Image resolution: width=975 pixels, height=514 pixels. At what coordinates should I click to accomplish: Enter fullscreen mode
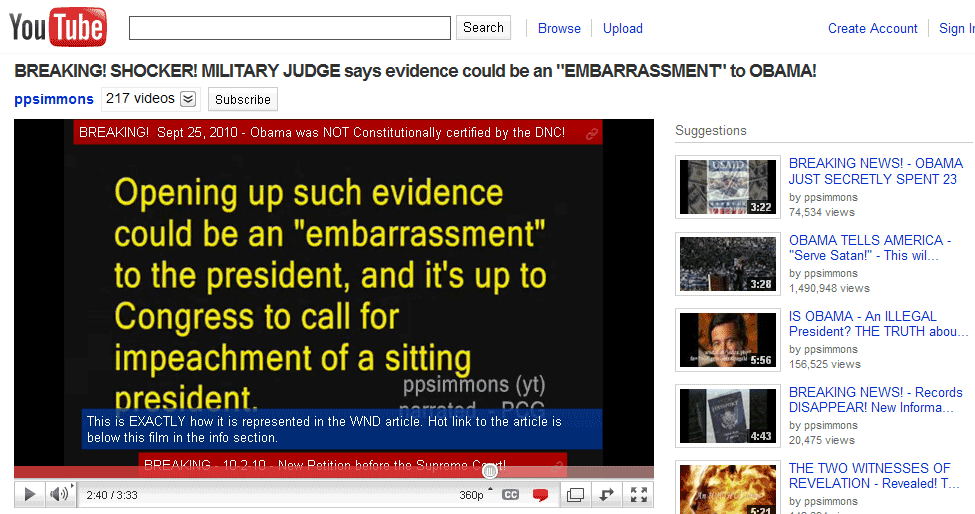pyautogui.click(x=638, y=494)
